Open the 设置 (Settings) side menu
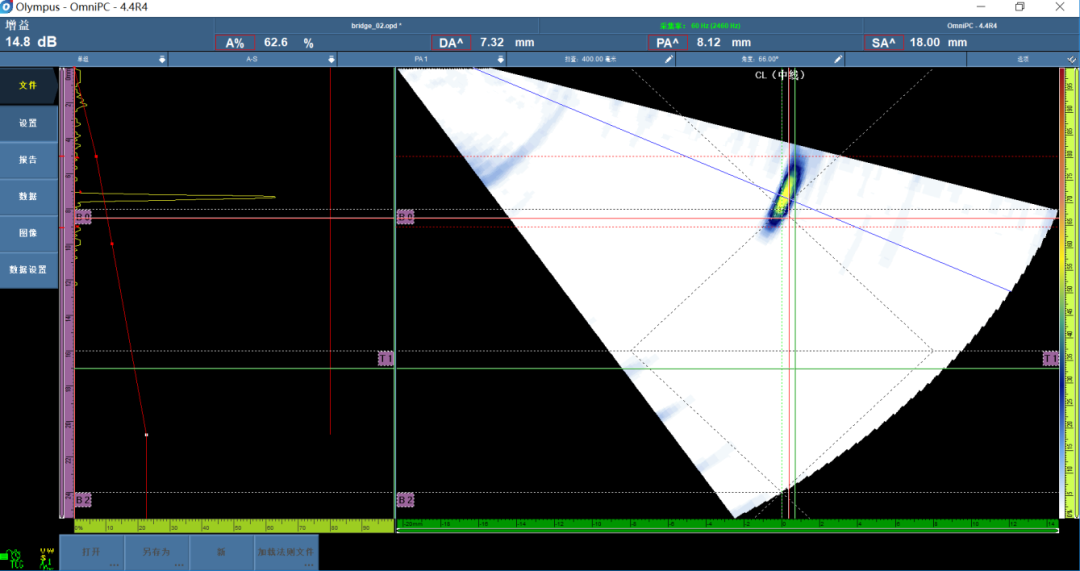Image resolution: width=1080 pixels, height=571 pixels. coord(28,123)
